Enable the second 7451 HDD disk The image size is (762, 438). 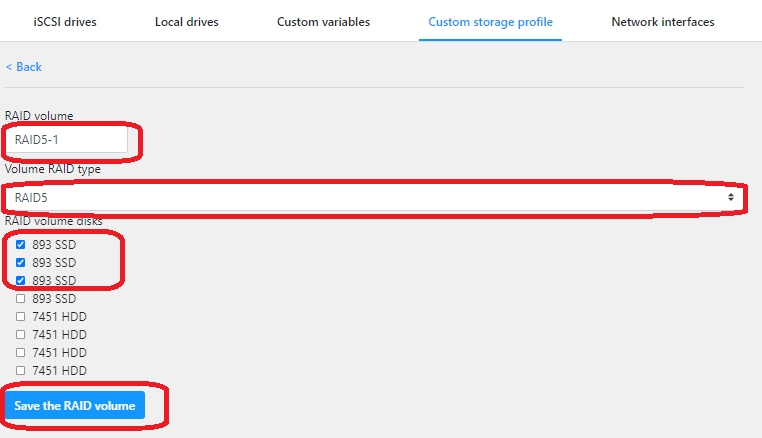(x=21, y=334)
